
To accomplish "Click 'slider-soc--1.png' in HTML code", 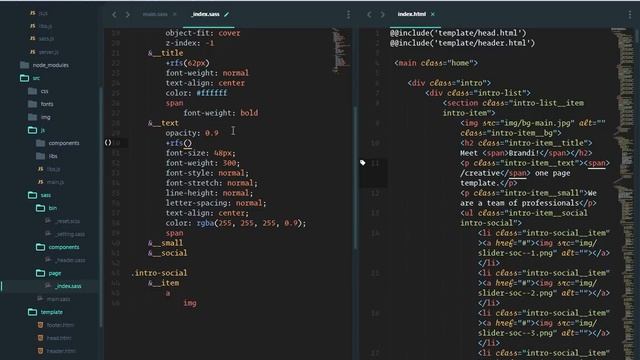I will (x=518, y=253).
